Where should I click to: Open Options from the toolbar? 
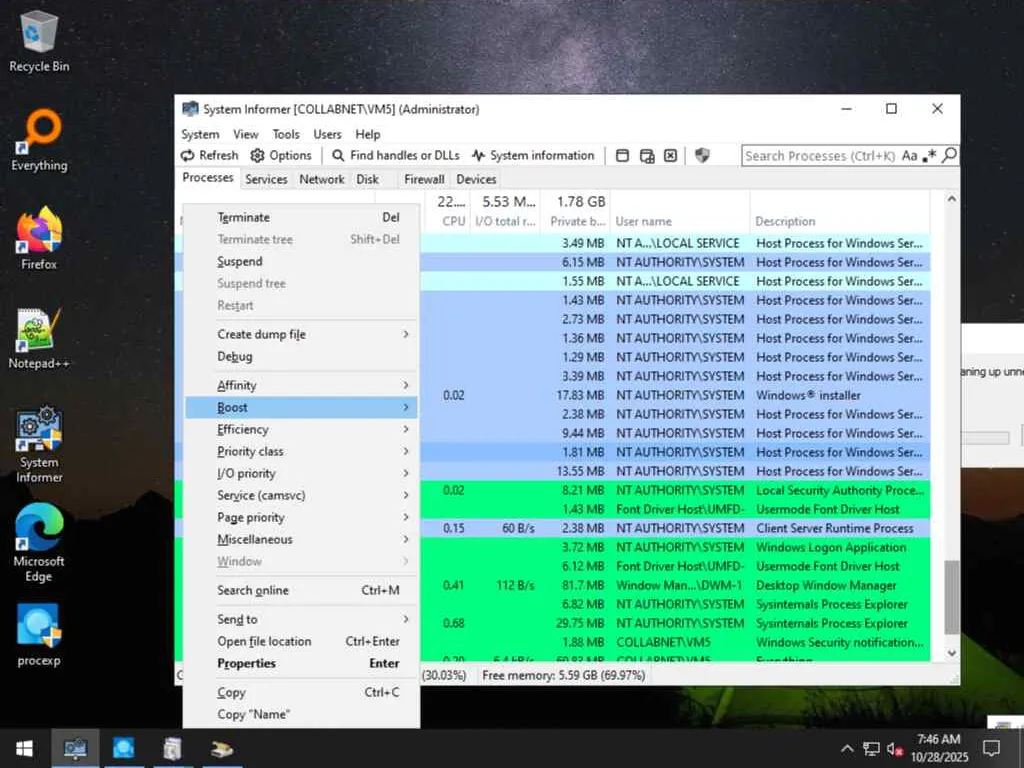point(281,155)
